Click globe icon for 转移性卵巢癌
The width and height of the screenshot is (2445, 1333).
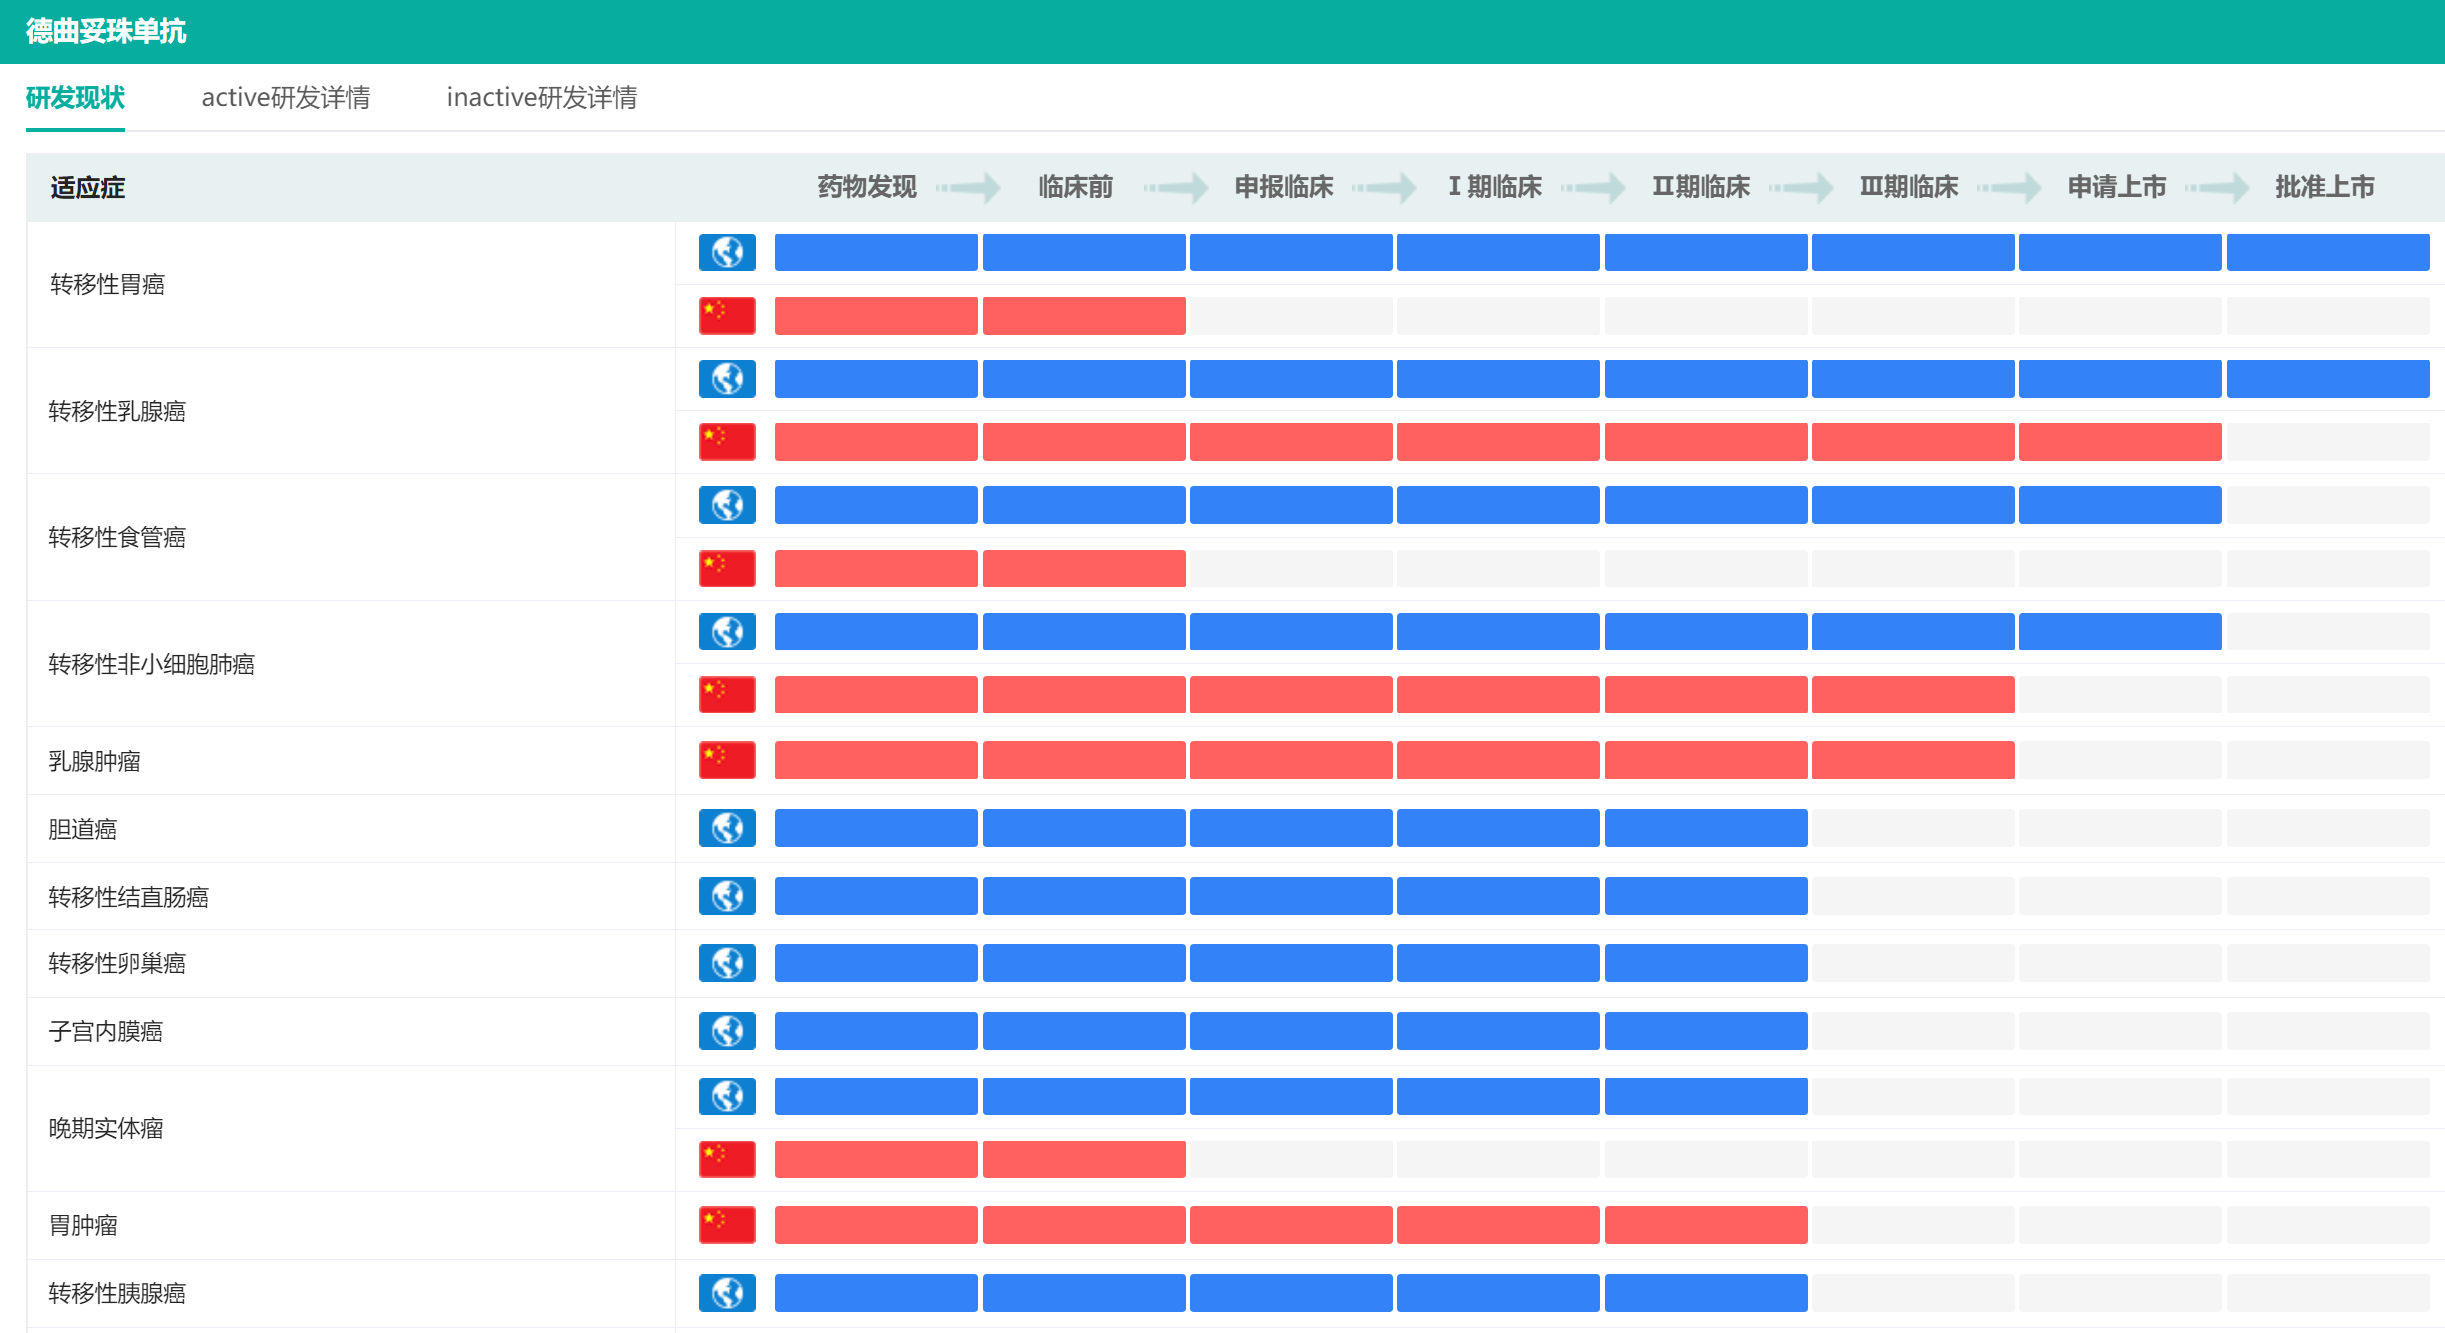coord(727,962)
